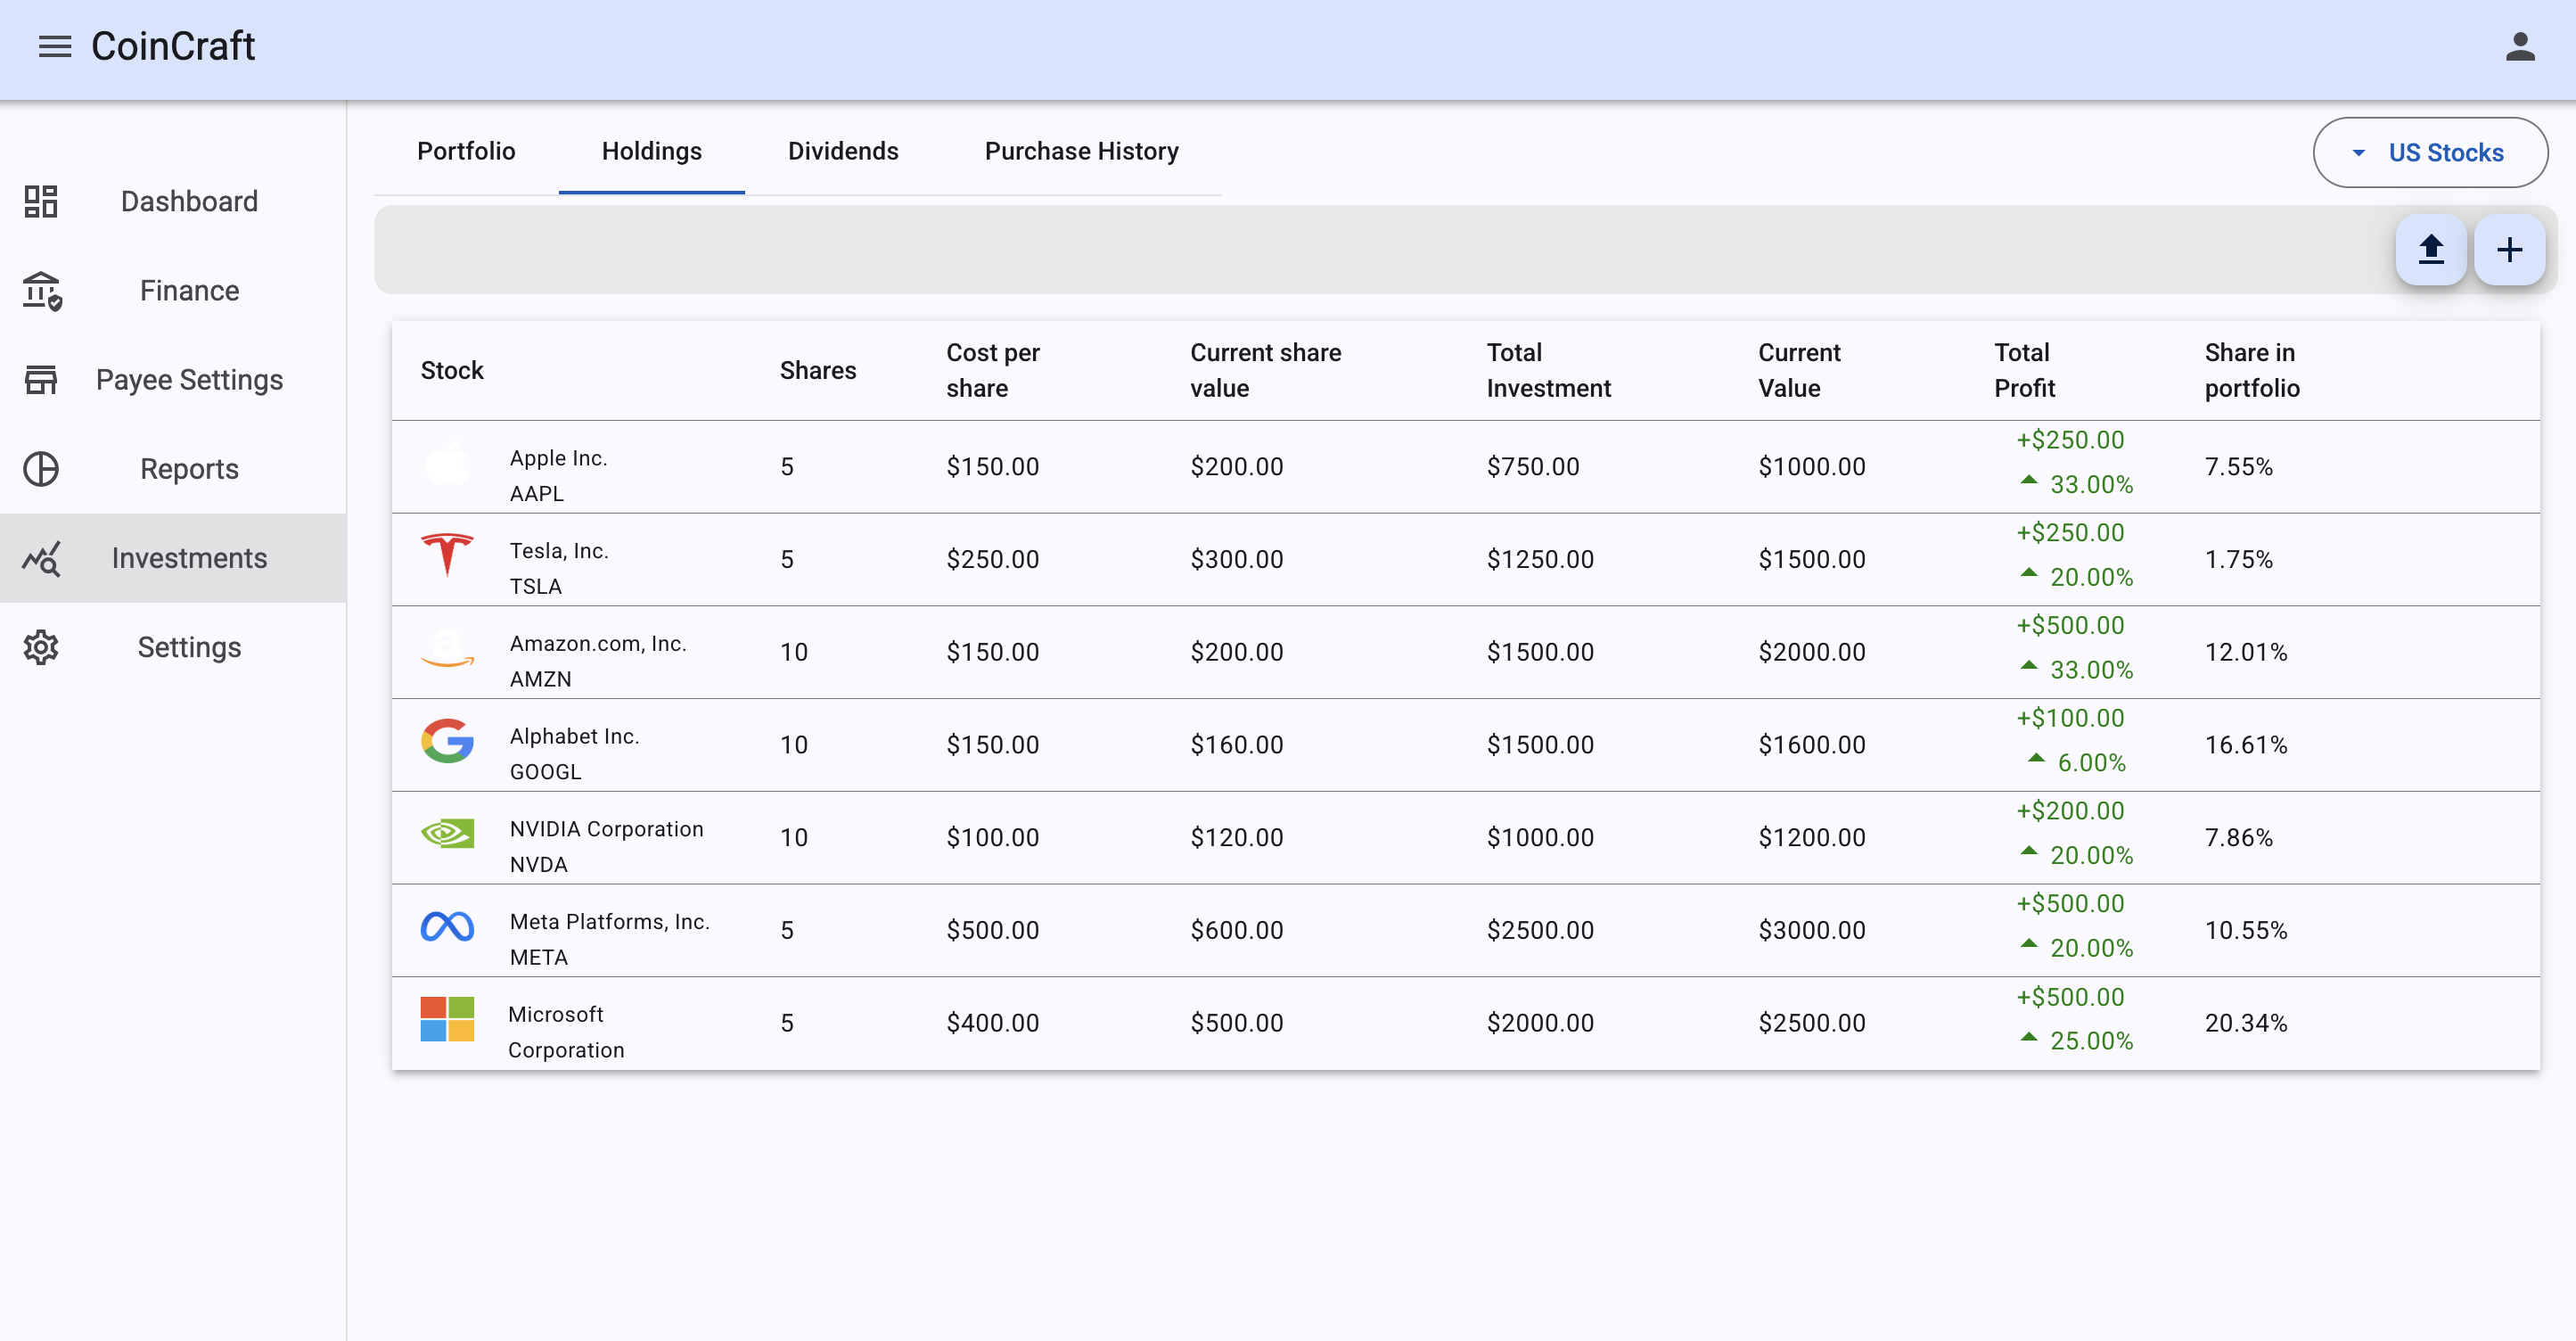Click the NVIDIA Corporation stock name

coord(606,829)
